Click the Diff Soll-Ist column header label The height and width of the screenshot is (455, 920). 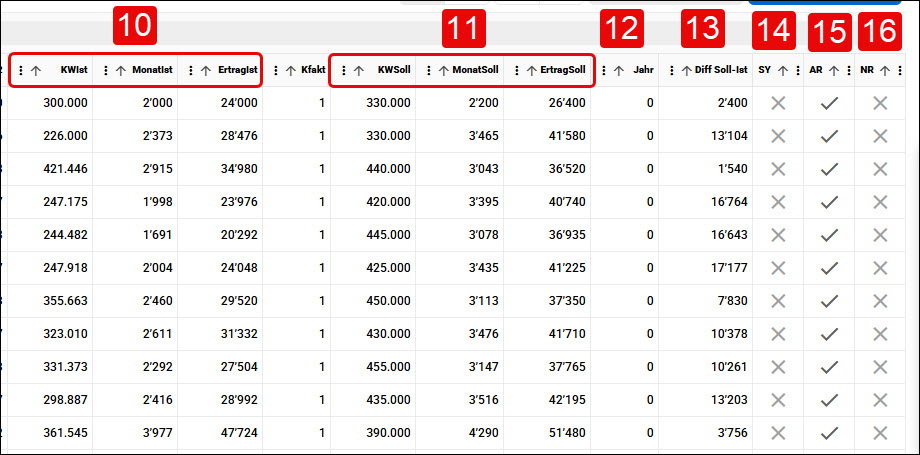(725, 70)
